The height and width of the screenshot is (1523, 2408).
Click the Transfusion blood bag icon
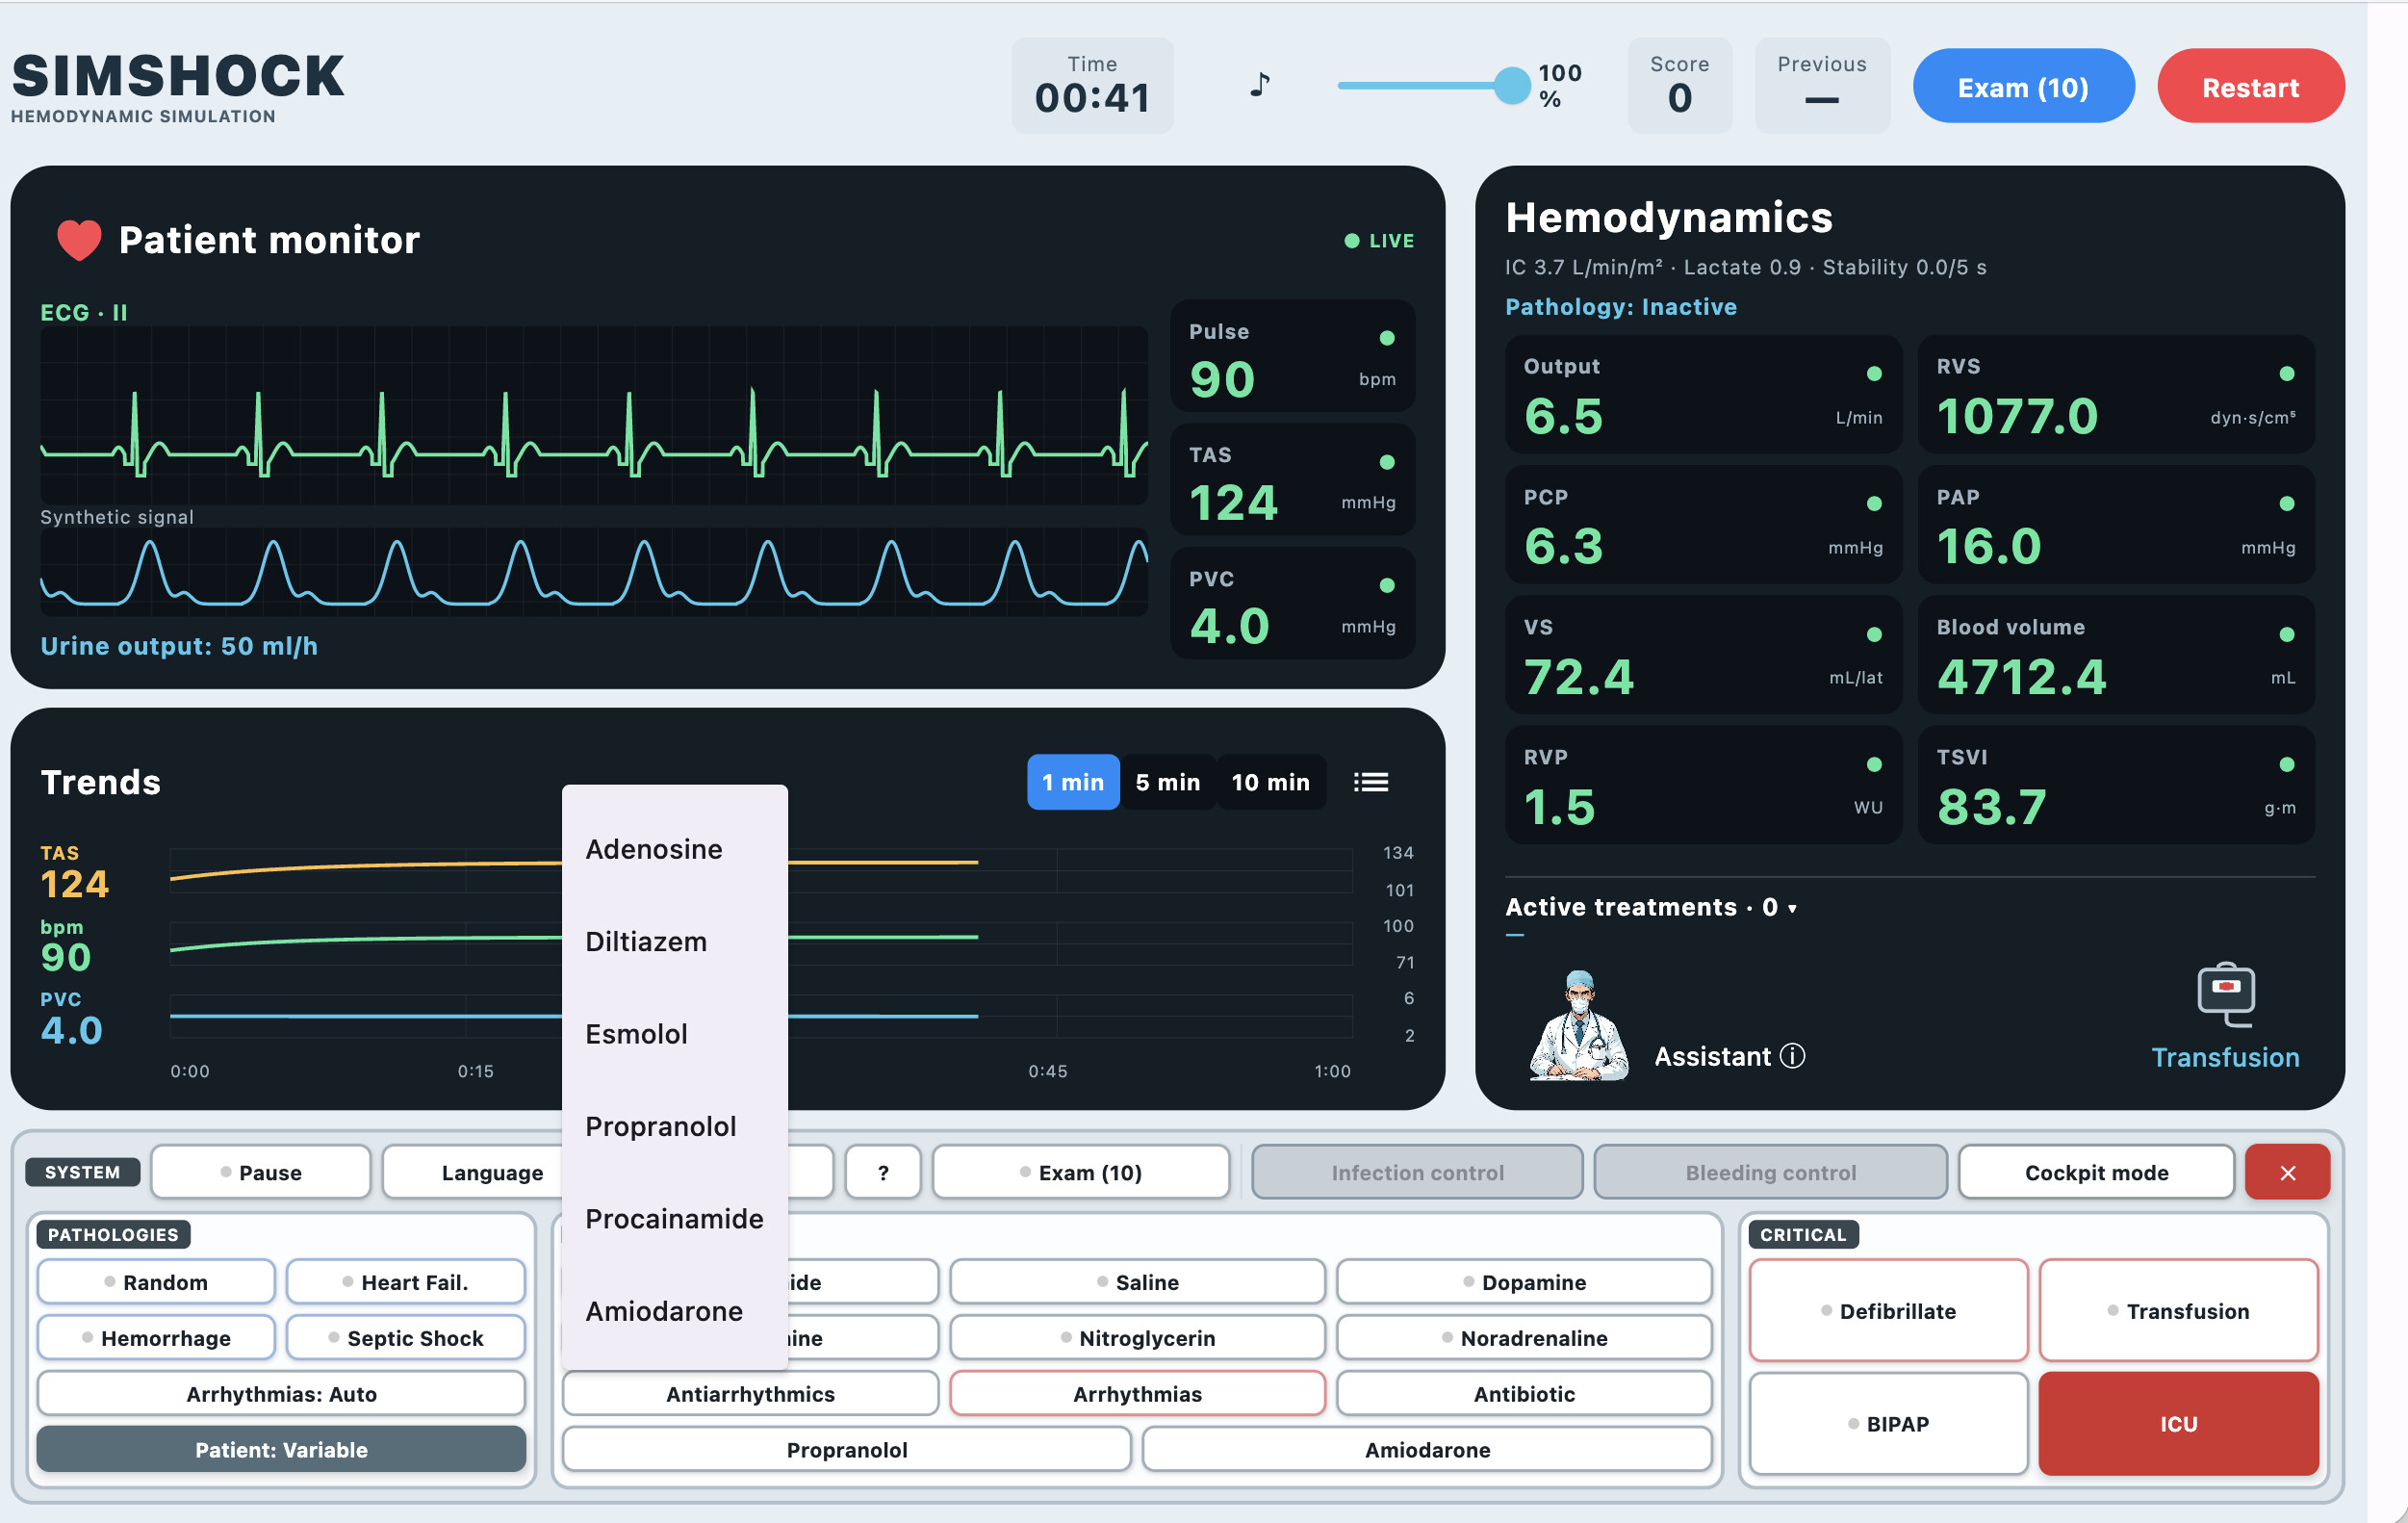(2225, 994)
